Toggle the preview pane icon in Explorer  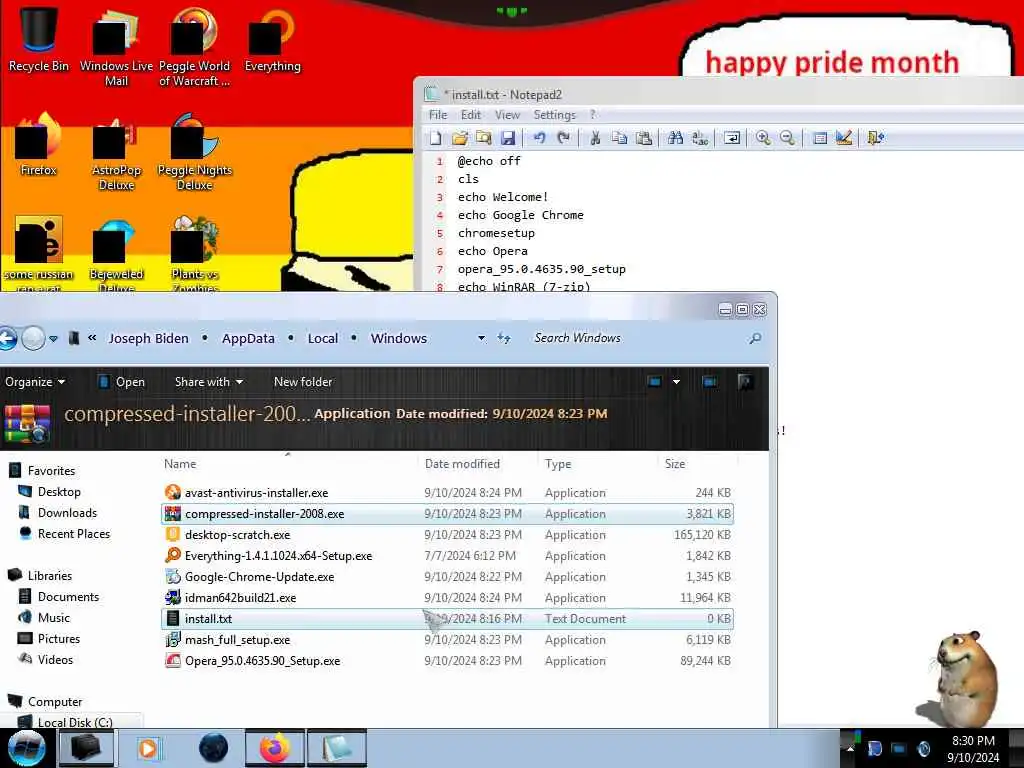[709, 382]
